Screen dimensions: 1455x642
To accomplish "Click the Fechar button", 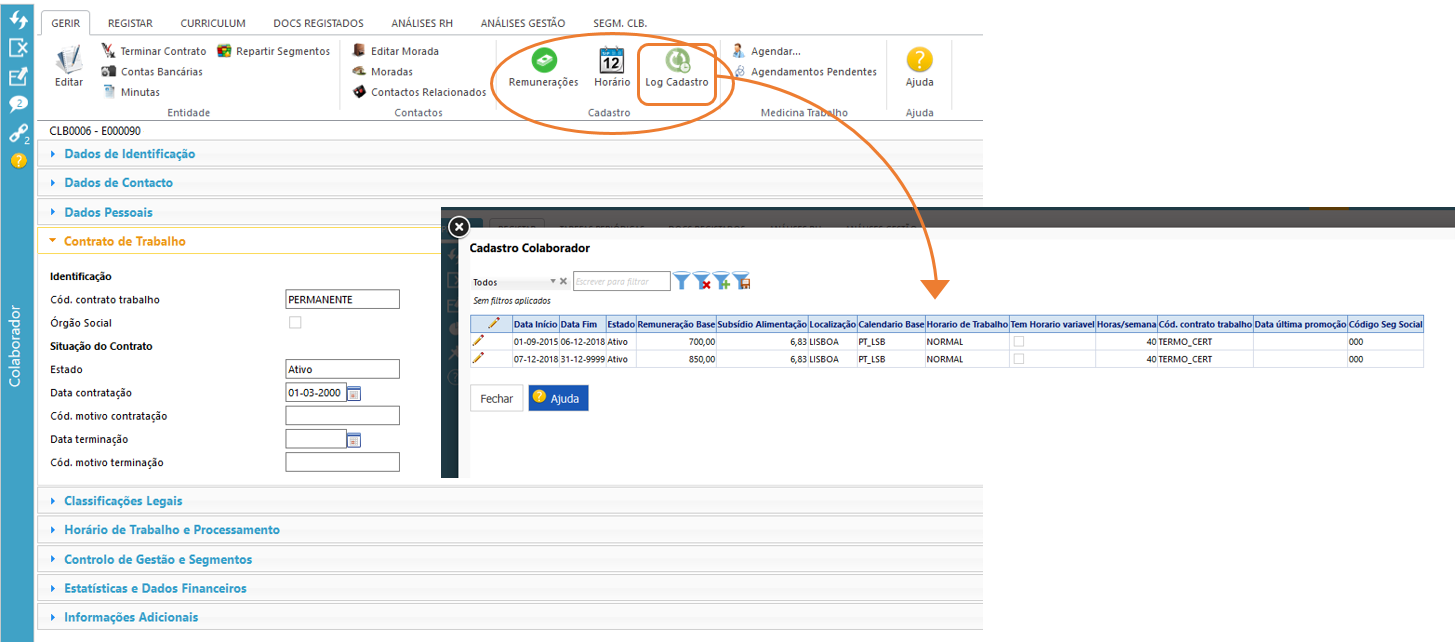I will [x=496, y=398].
